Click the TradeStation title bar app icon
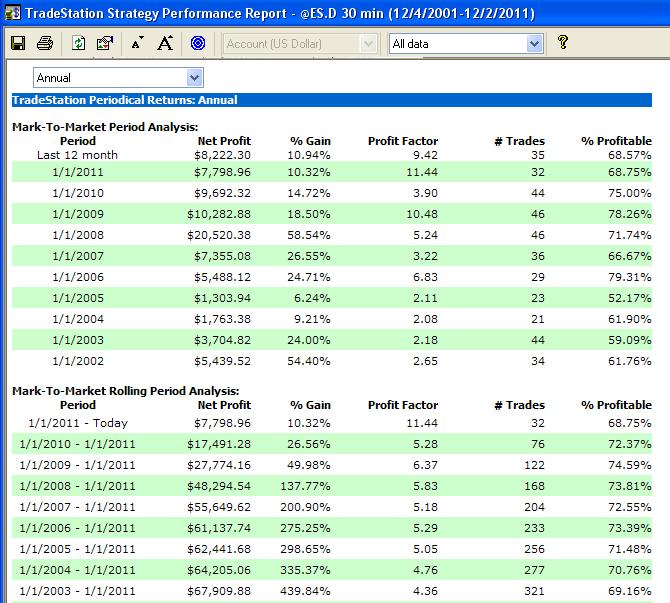 (13, 13)
